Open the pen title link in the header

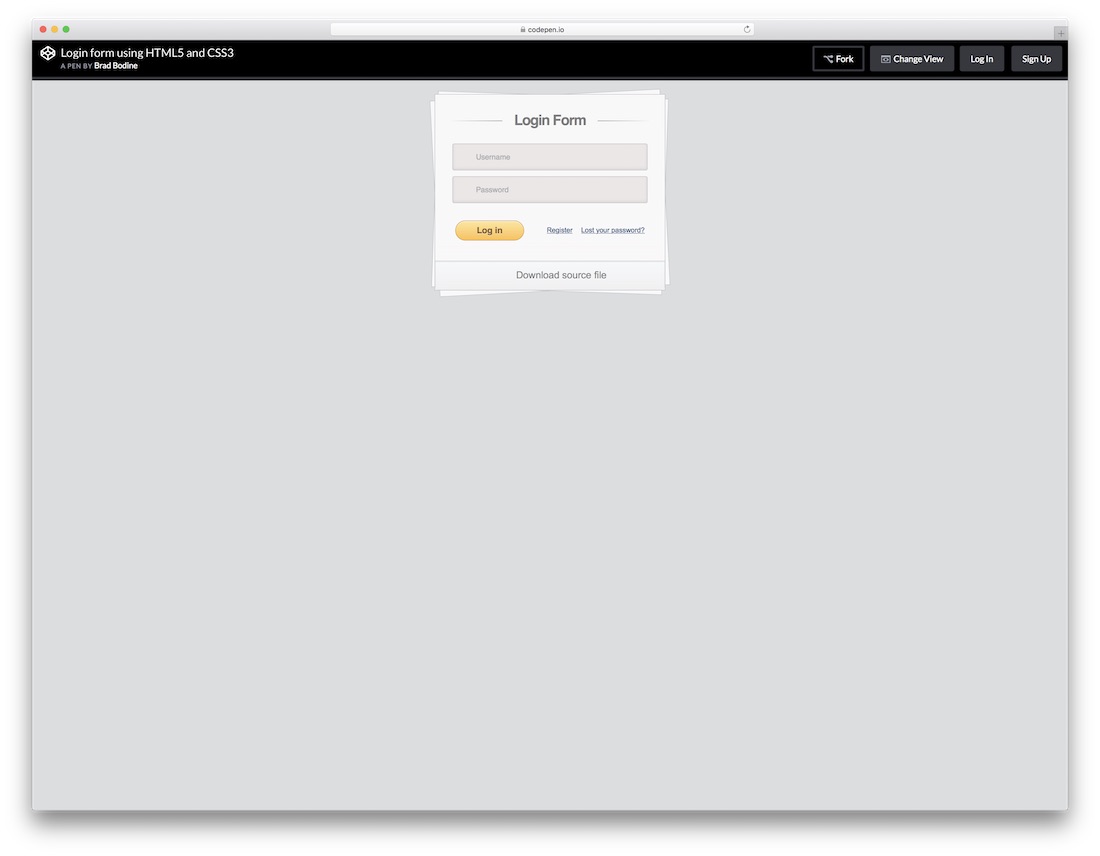point(147,52)
